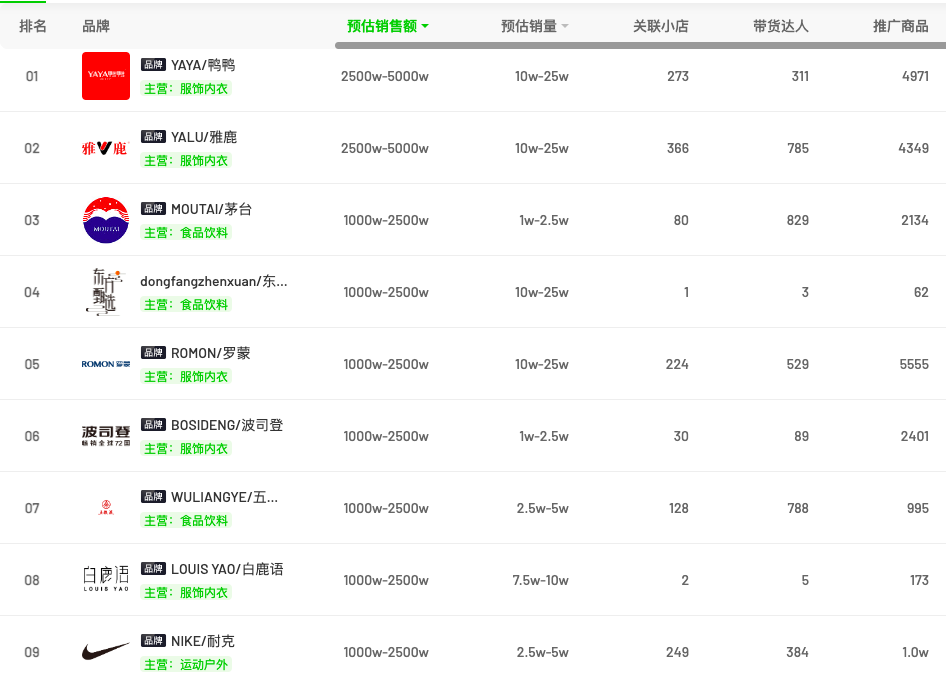The width and height of the screenshot is (946, 677).
Task: Click 2500w-5000w sales value for YAYA
Action: [x=385, y=76]
